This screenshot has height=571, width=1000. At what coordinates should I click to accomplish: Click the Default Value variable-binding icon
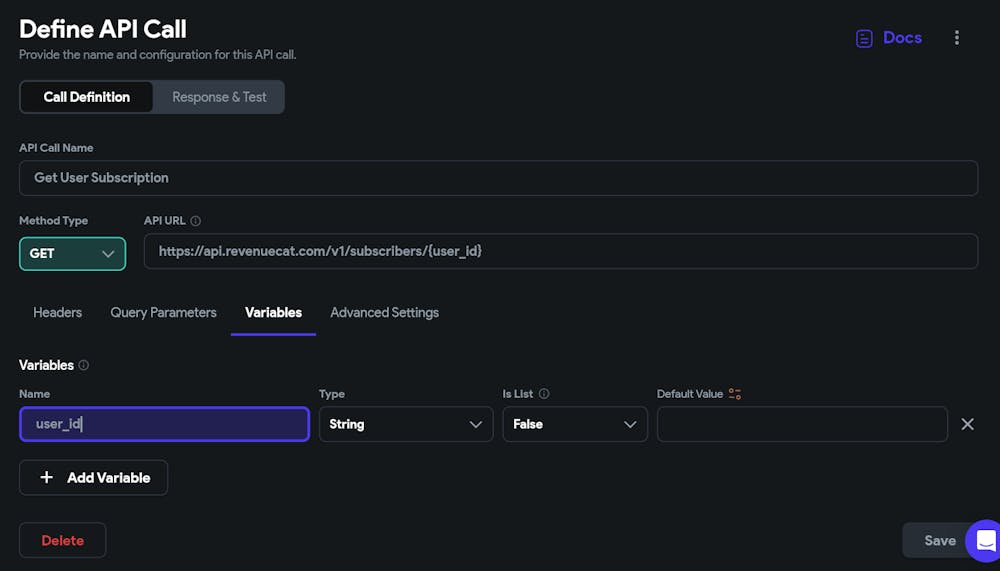(x=735, y=394)
